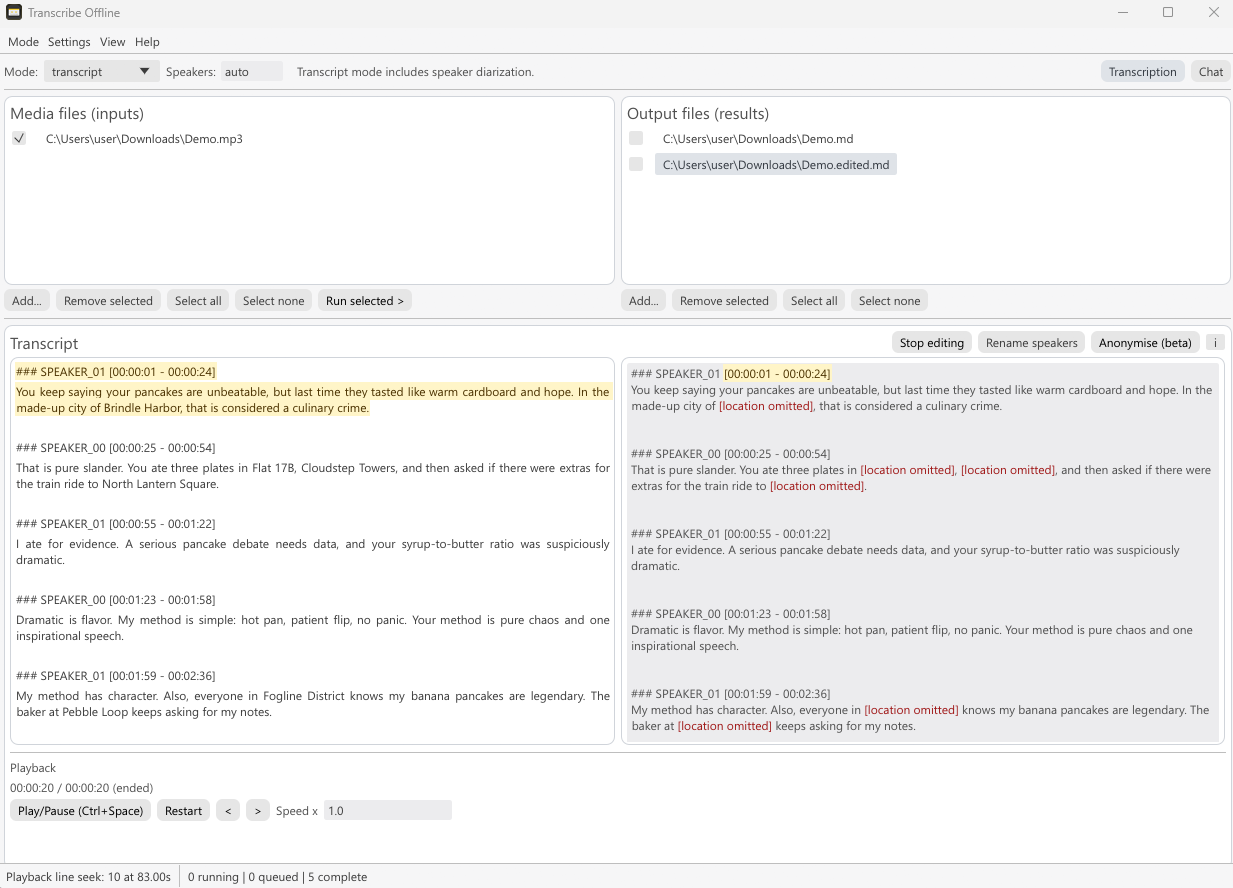Viewport: 1233px width, 888px height.
Task: Click the small info "i" button
Action: coord(1215,343)
